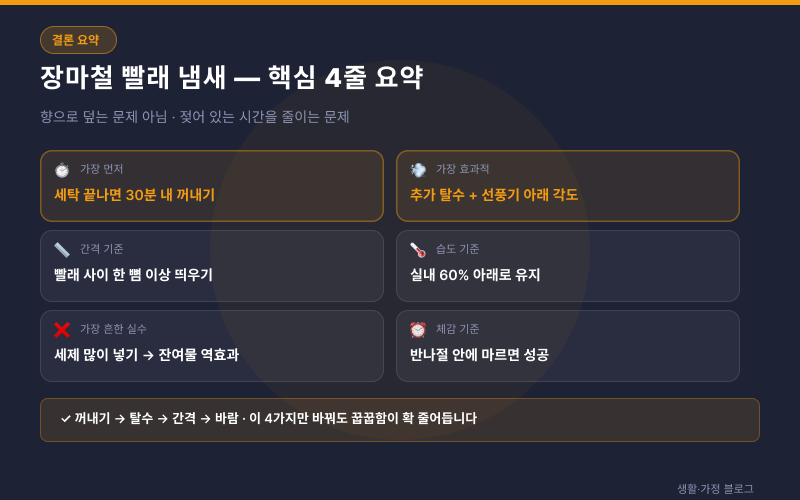Click the 추가 탈수 + 선풍기 아래 각도 text
Viewport: 800px width, 500px height.
pyautogui.click(x=494, y=195)
